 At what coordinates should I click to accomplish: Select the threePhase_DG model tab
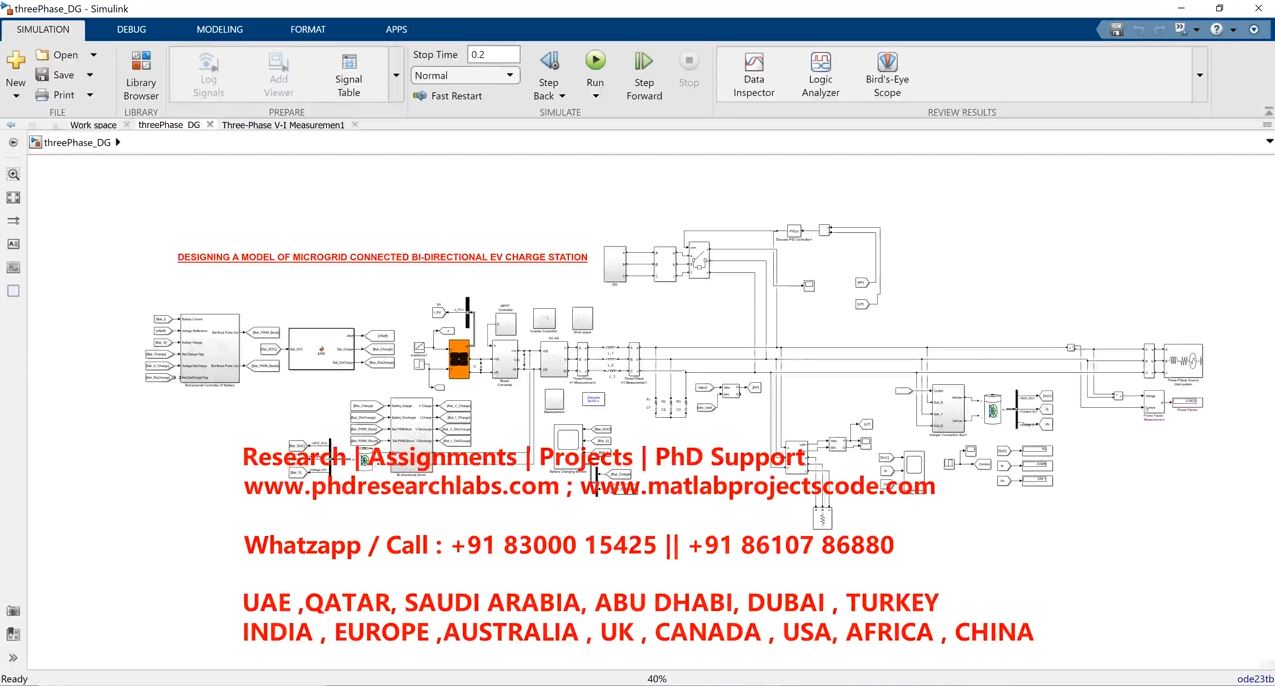click(x=169, y=125)
